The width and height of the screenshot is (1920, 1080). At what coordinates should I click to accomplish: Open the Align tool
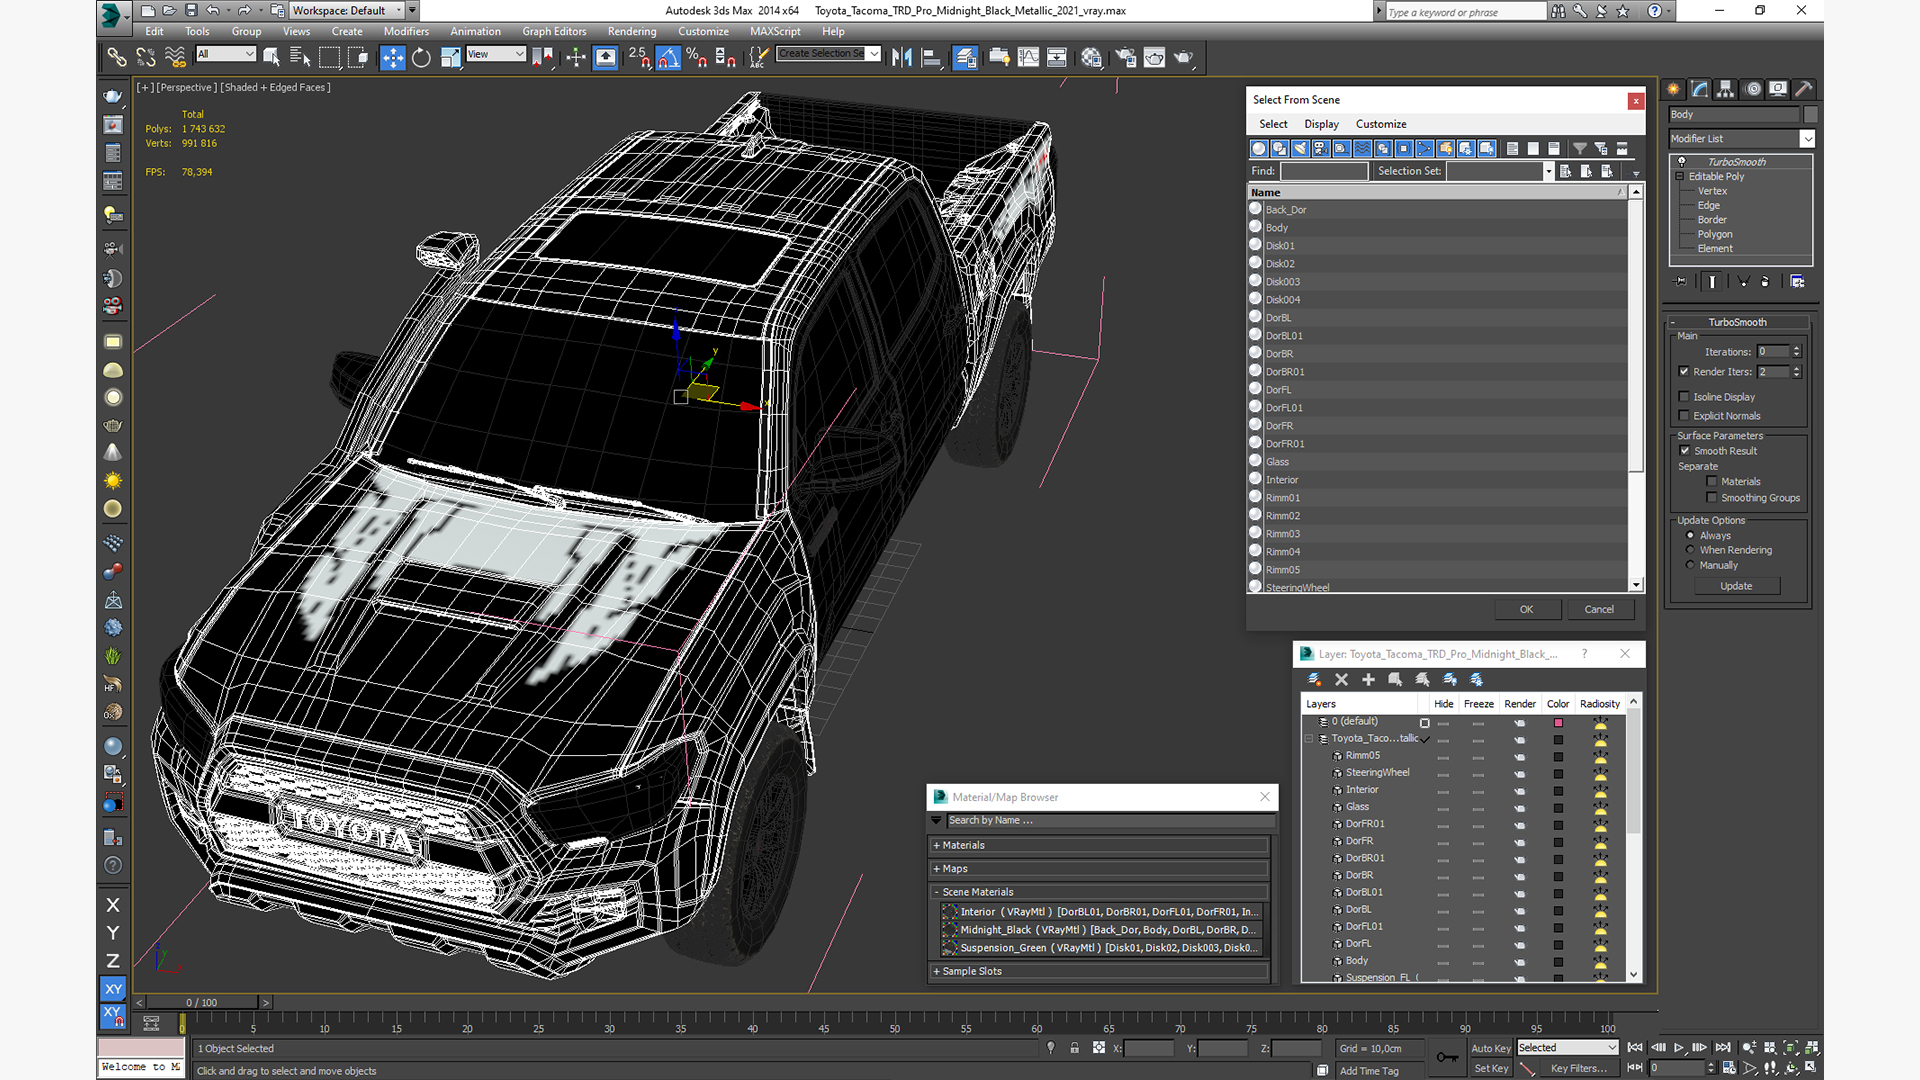pyautogui.click(x=931, y=57)
